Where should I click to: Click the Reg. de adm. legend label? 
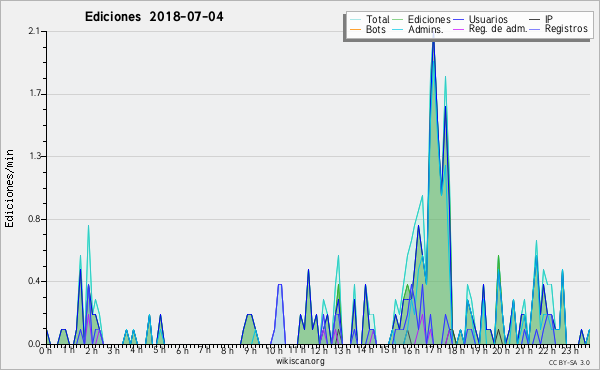pyautogui.click(x=498, y=29)
